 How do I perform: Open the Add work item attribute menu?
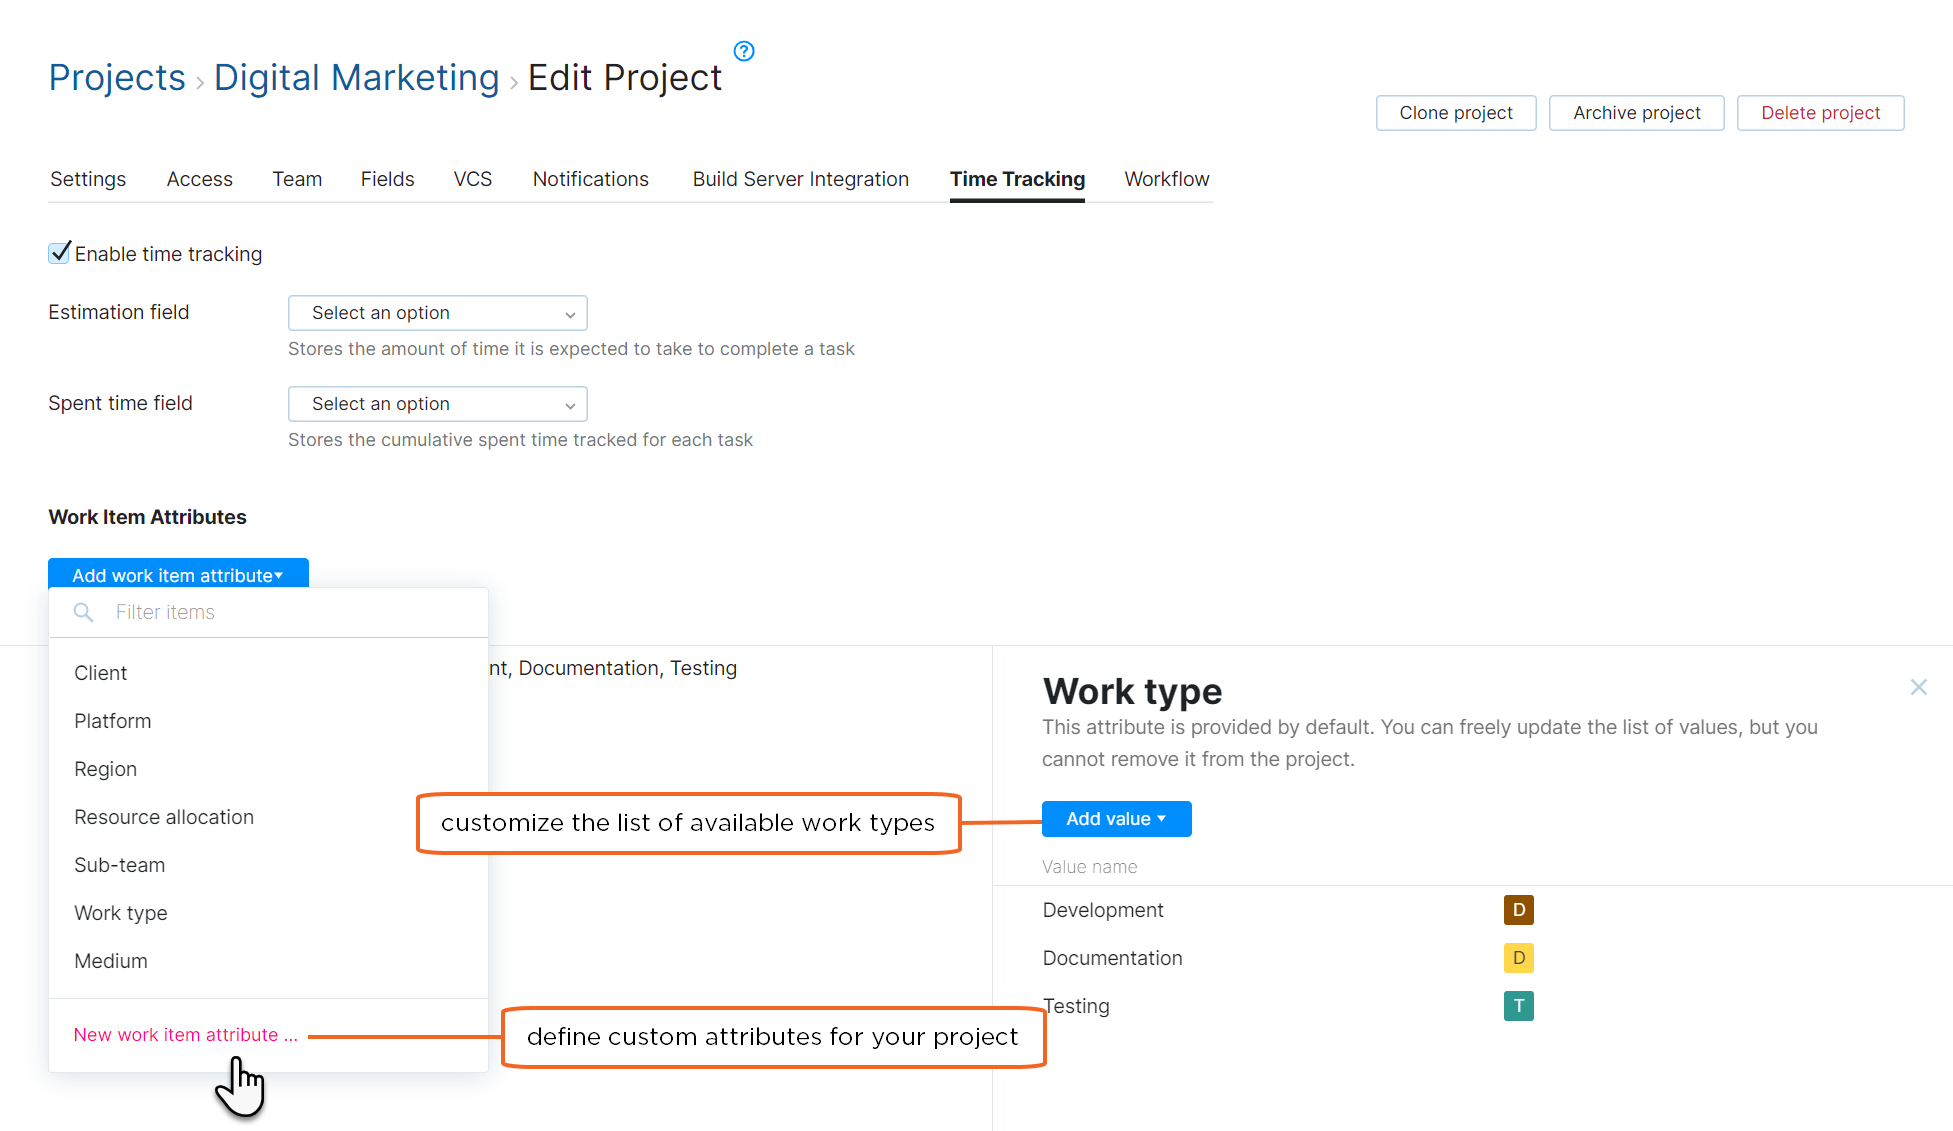[x=178, y=575]
